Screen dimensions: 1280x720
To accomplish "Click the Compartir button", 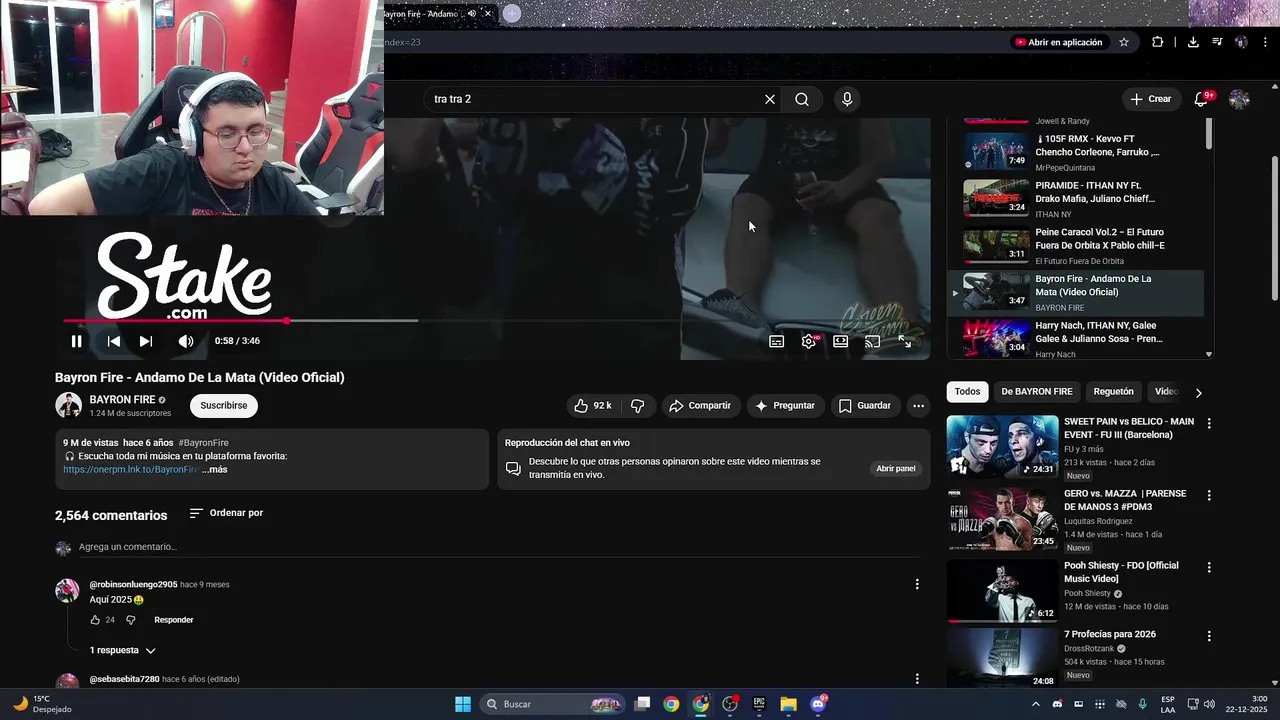I will click(700, 405).
